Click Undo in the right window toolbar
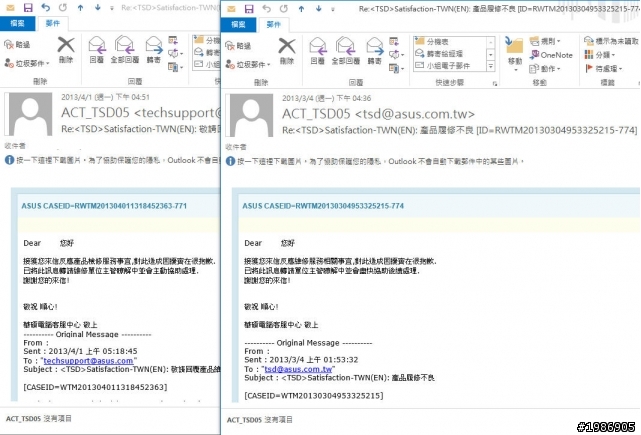The width and height of the screenshot is (641, 435). pyautogui.click(x=267, y=9)
